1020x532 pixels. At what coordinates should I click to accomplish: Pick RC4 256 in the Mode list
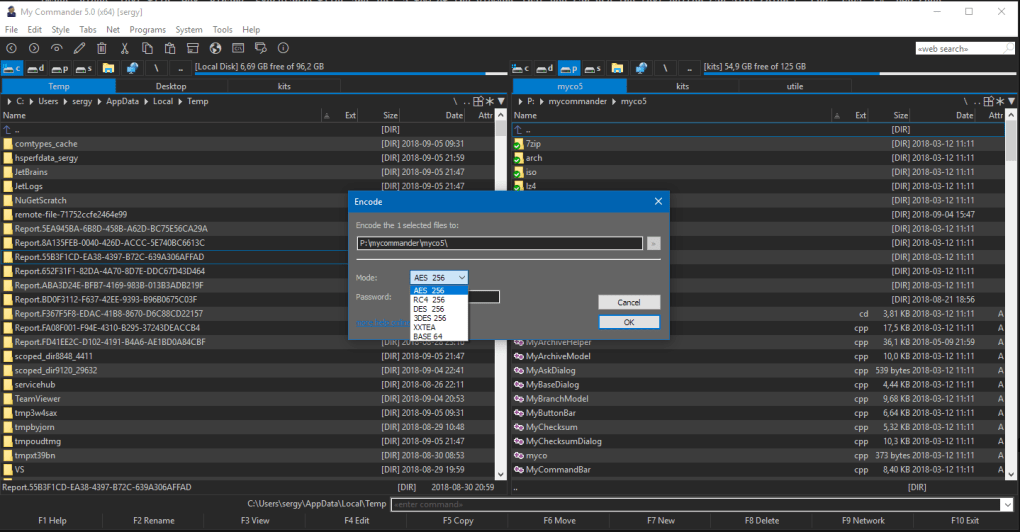click(x=430, y=299)
